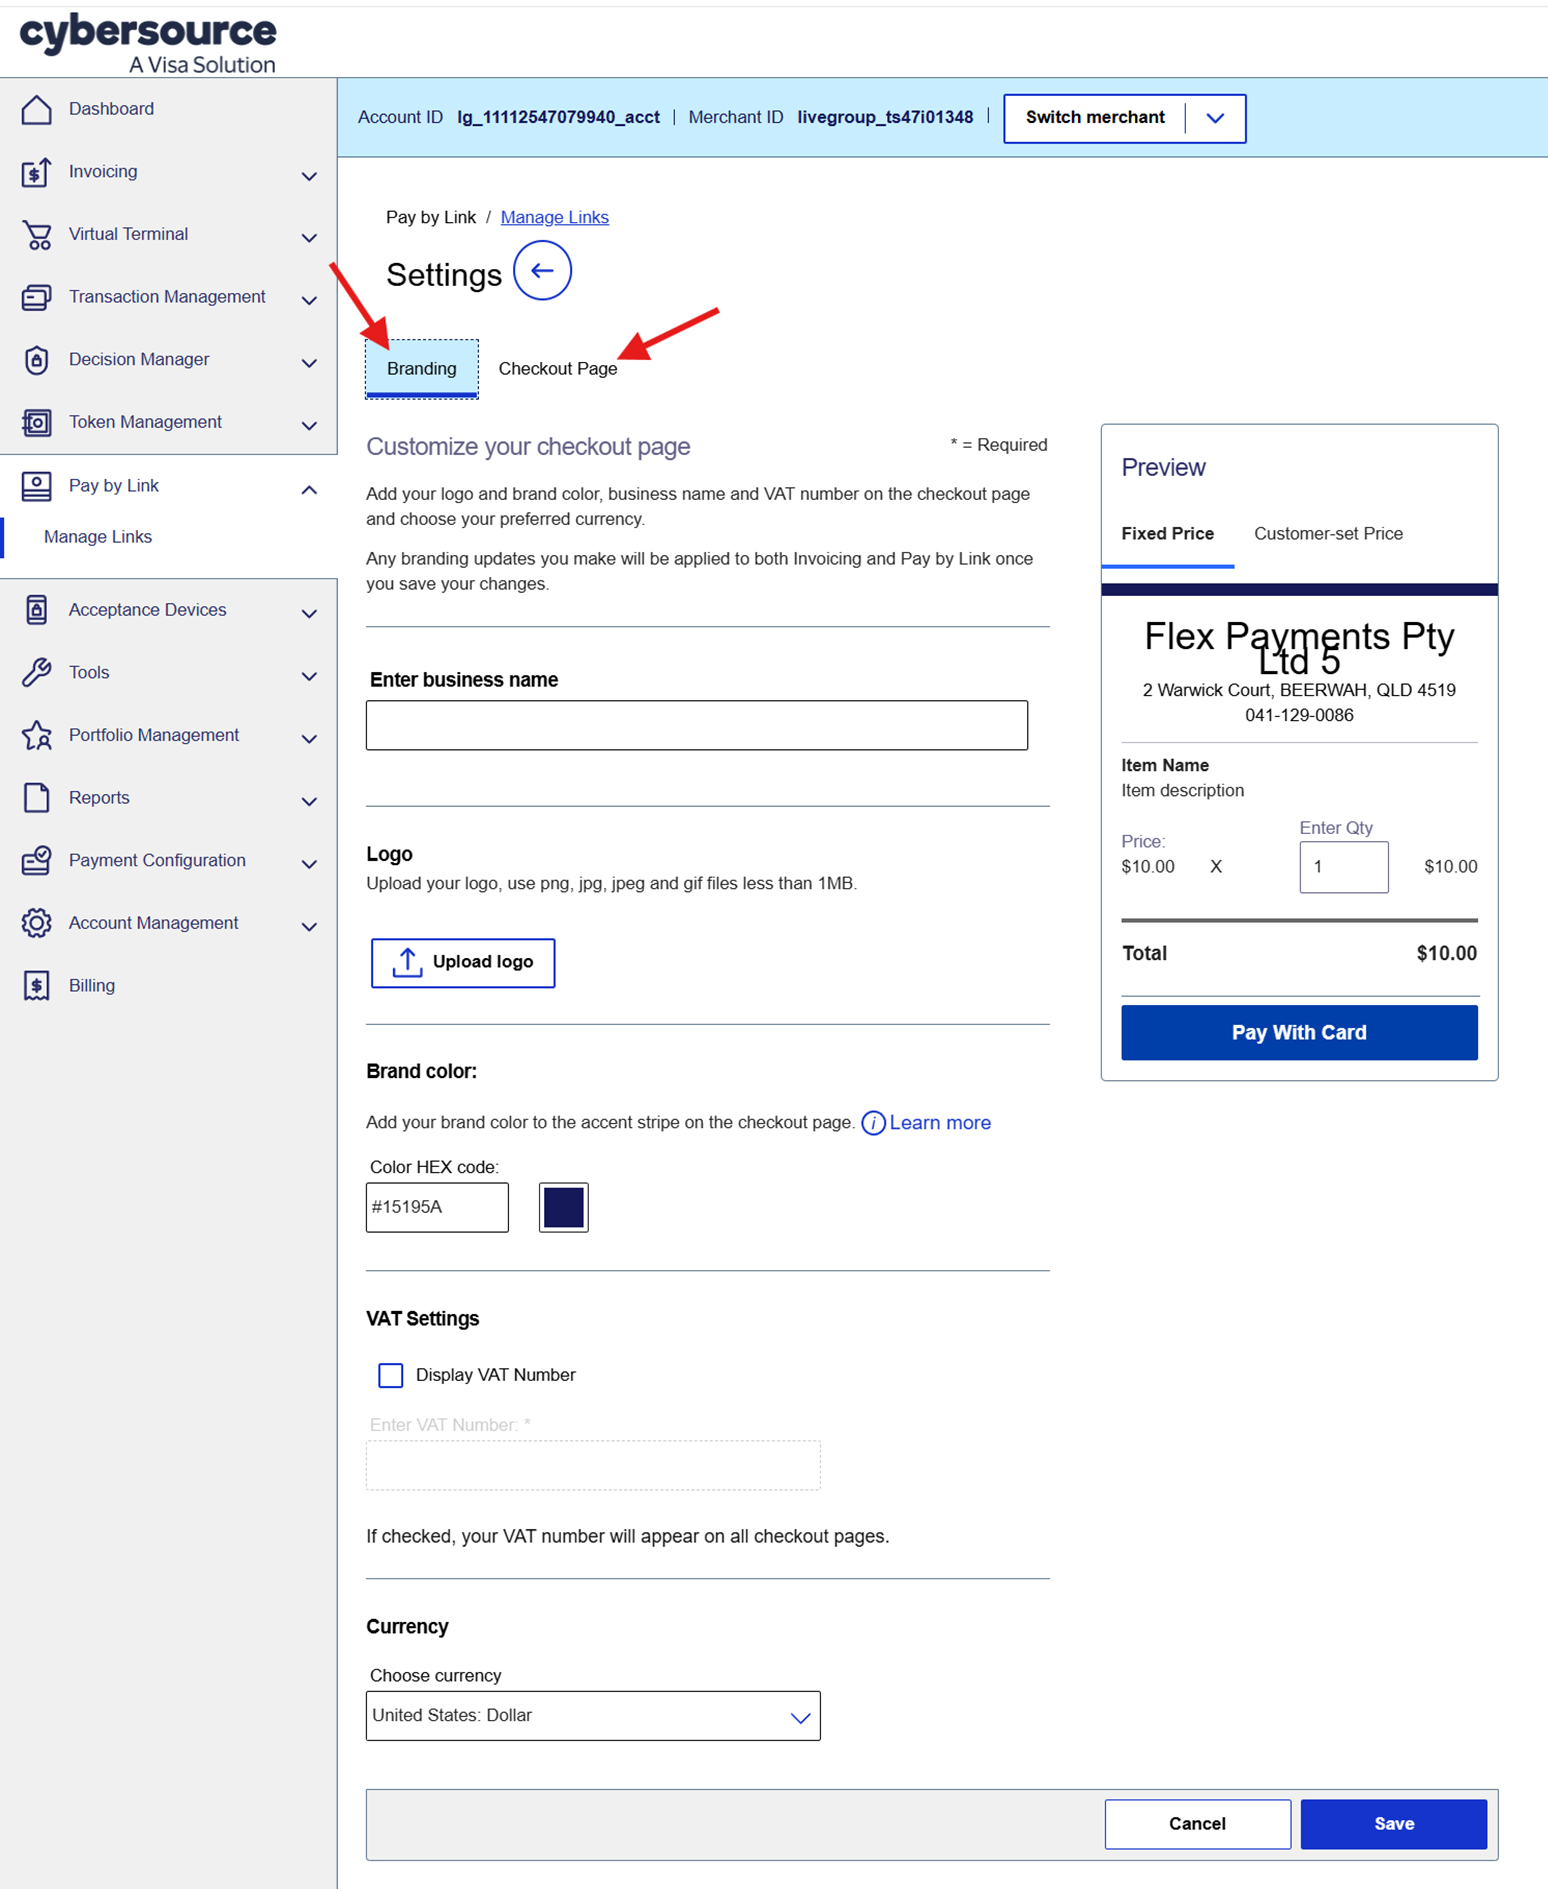Click the Enter business name field
This screenshot has height=1889, width=1548.
click(696, 725)
